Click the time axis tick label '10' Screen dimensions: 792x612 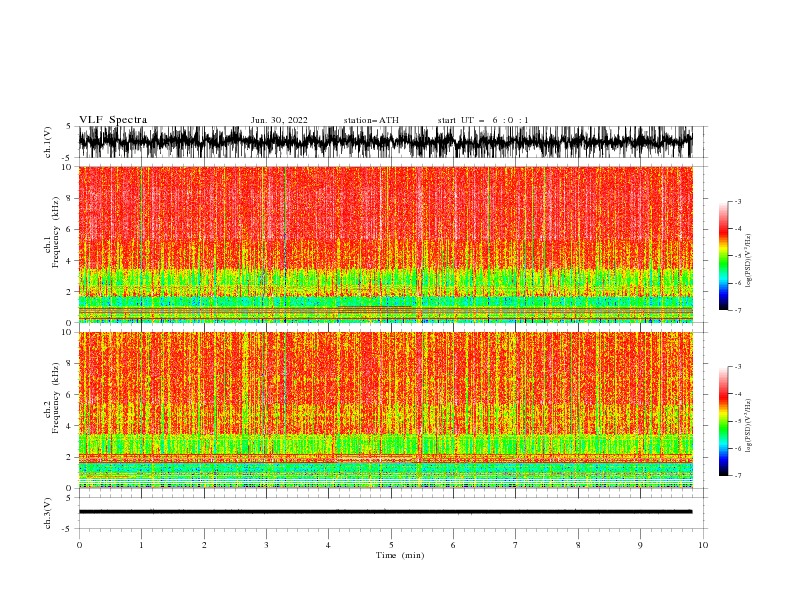click(703, 545)
